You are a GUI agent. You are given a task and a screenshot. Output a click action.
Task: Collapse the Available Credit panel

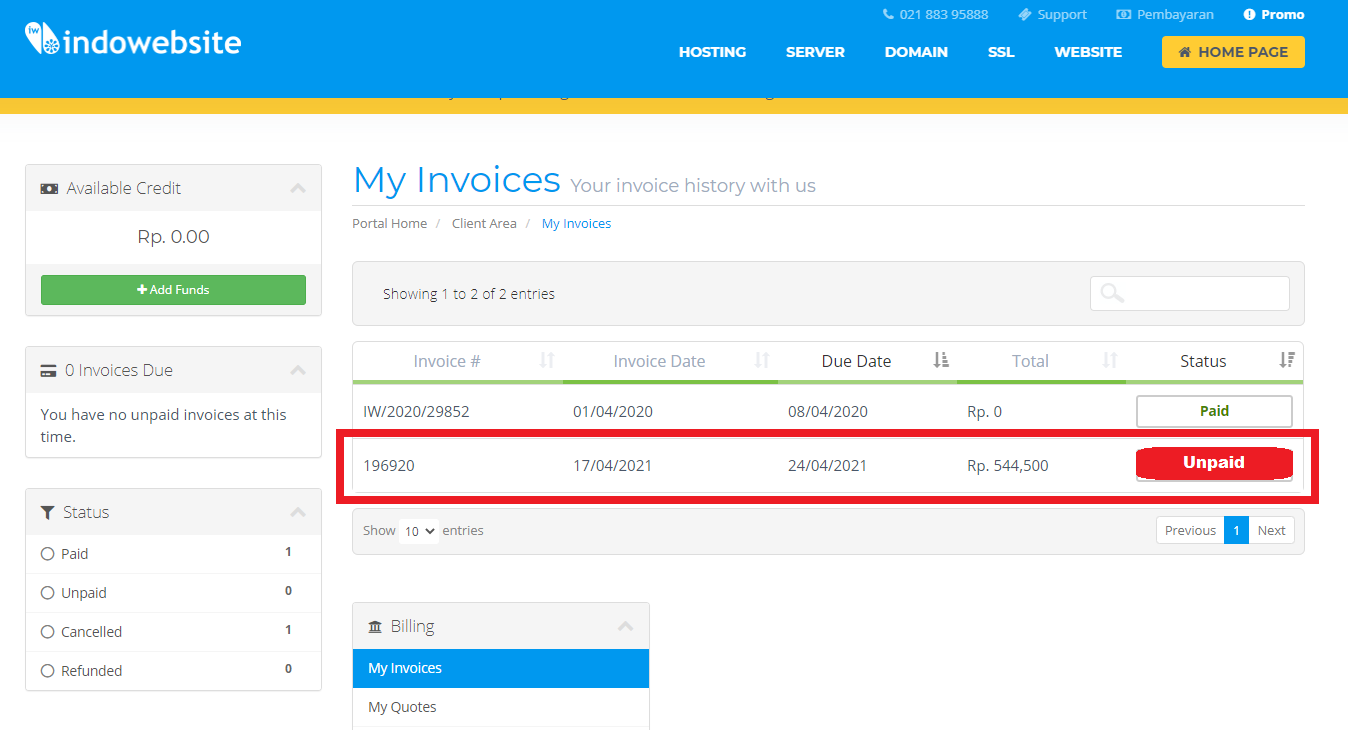[x=297, y=187]
